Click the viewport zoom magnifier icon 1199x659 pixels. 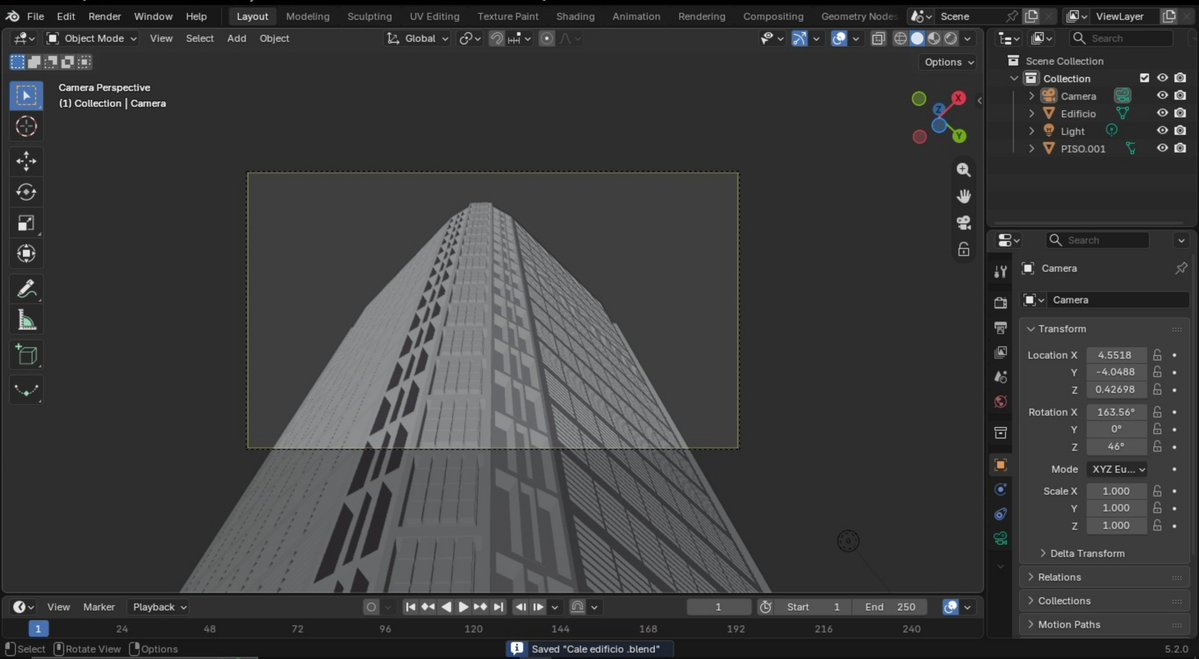pos(963,170)
